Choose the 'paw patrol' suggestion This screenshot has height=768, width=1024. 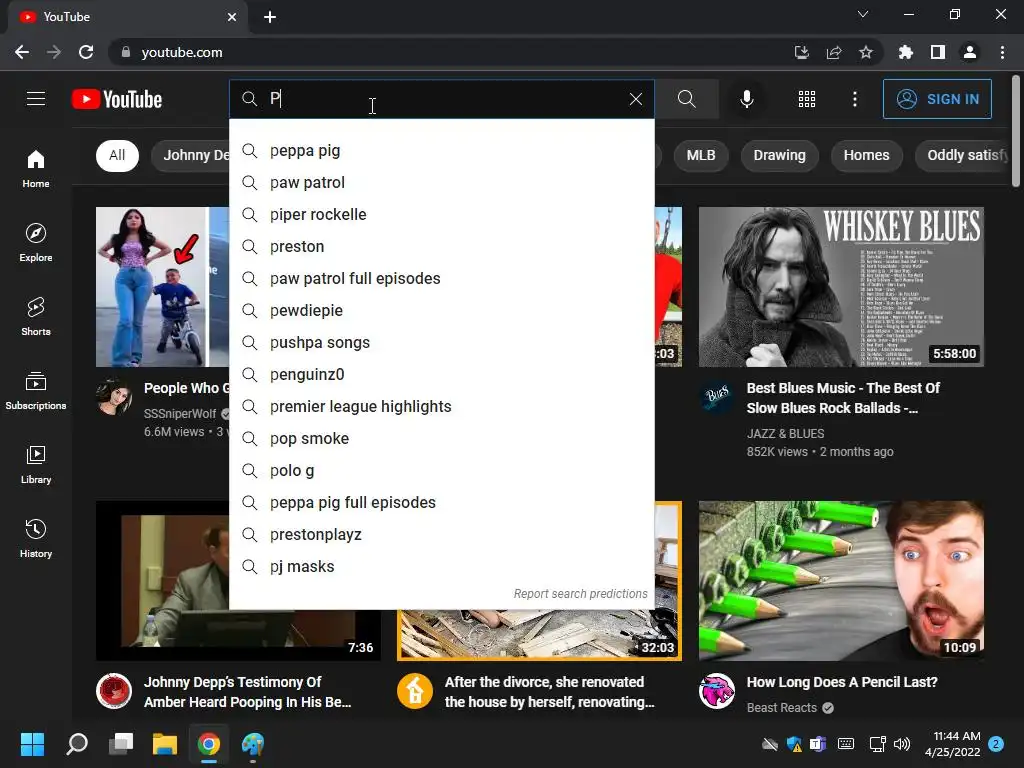441,183
